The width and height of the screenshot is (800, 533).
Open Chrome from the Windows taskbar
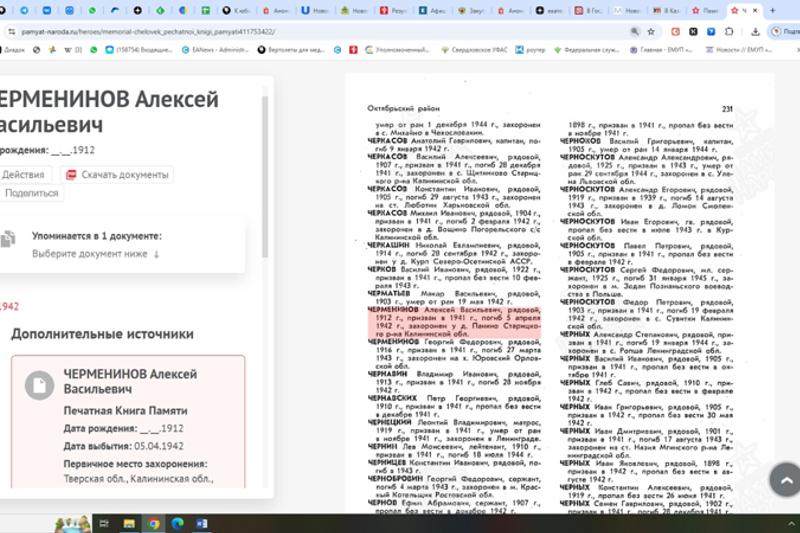click(x=153, y=523)
